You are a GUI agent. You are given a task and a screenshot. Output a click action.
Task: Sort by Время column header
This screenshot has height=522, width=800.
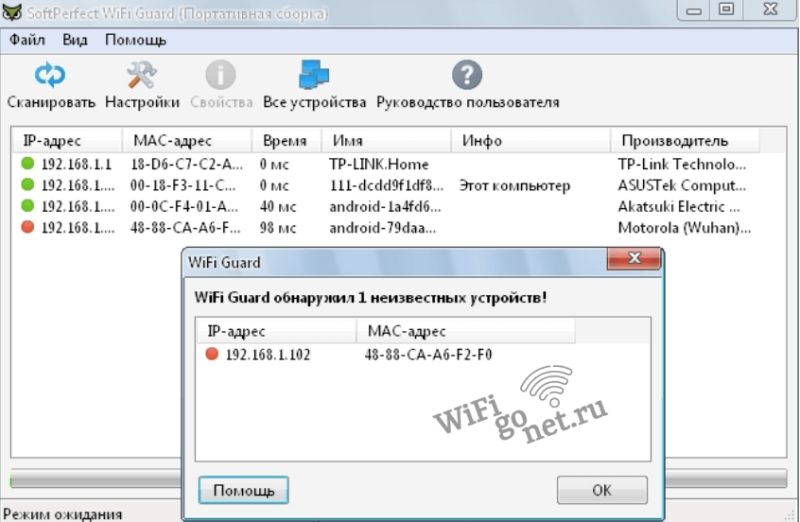tap(286, 140)
